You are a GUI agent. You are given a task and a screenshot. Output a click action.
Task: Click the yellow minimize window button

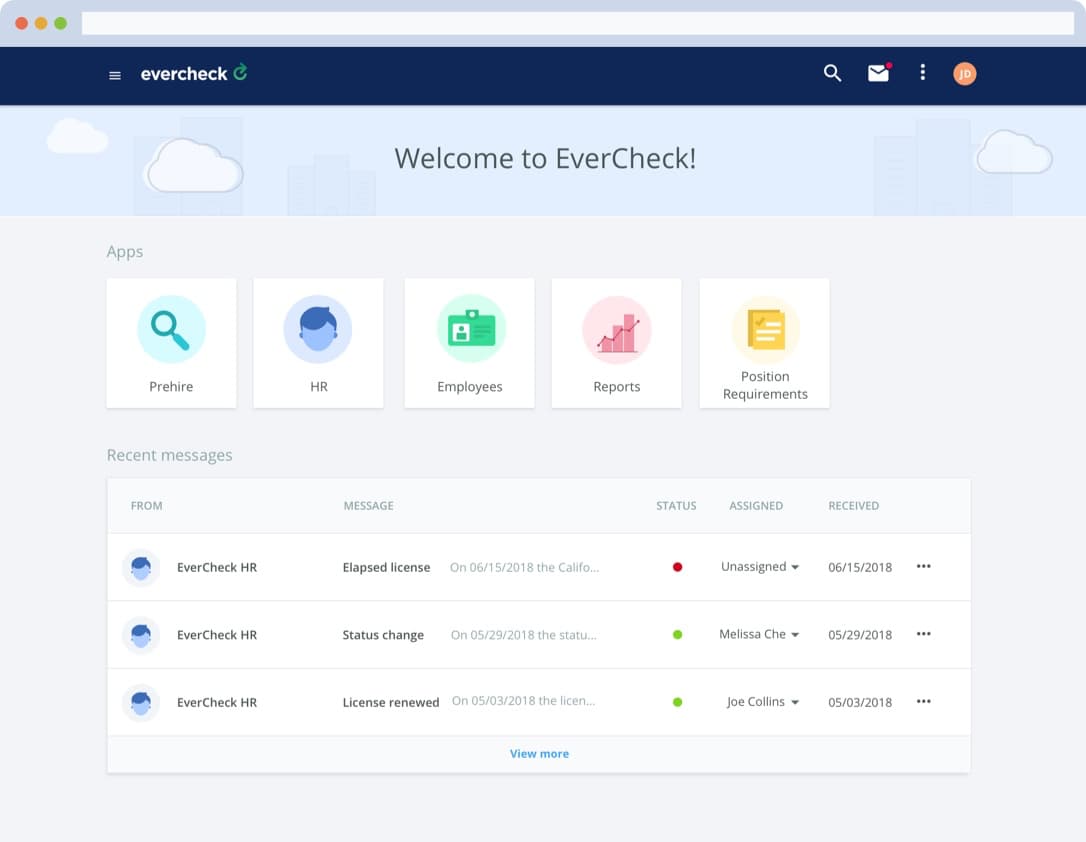point(41,23)
